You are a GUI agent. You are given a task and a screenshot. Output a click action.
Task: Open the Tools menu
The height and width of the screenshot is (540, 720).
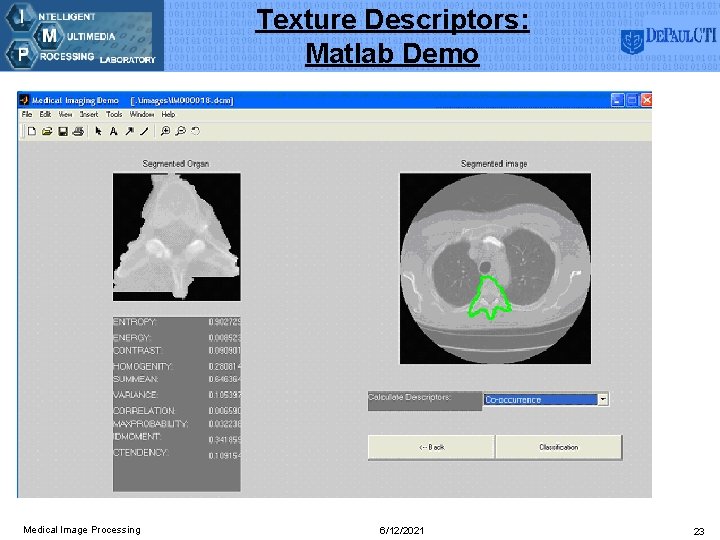coord(114,114)
